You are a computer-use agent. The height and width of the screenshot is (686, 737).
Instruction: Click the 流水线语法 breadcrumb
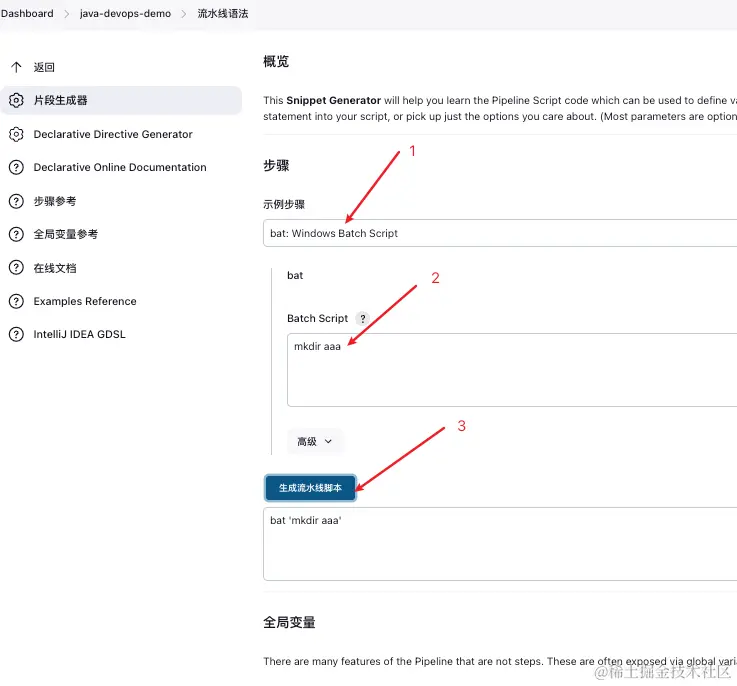[x=223, y=13]
